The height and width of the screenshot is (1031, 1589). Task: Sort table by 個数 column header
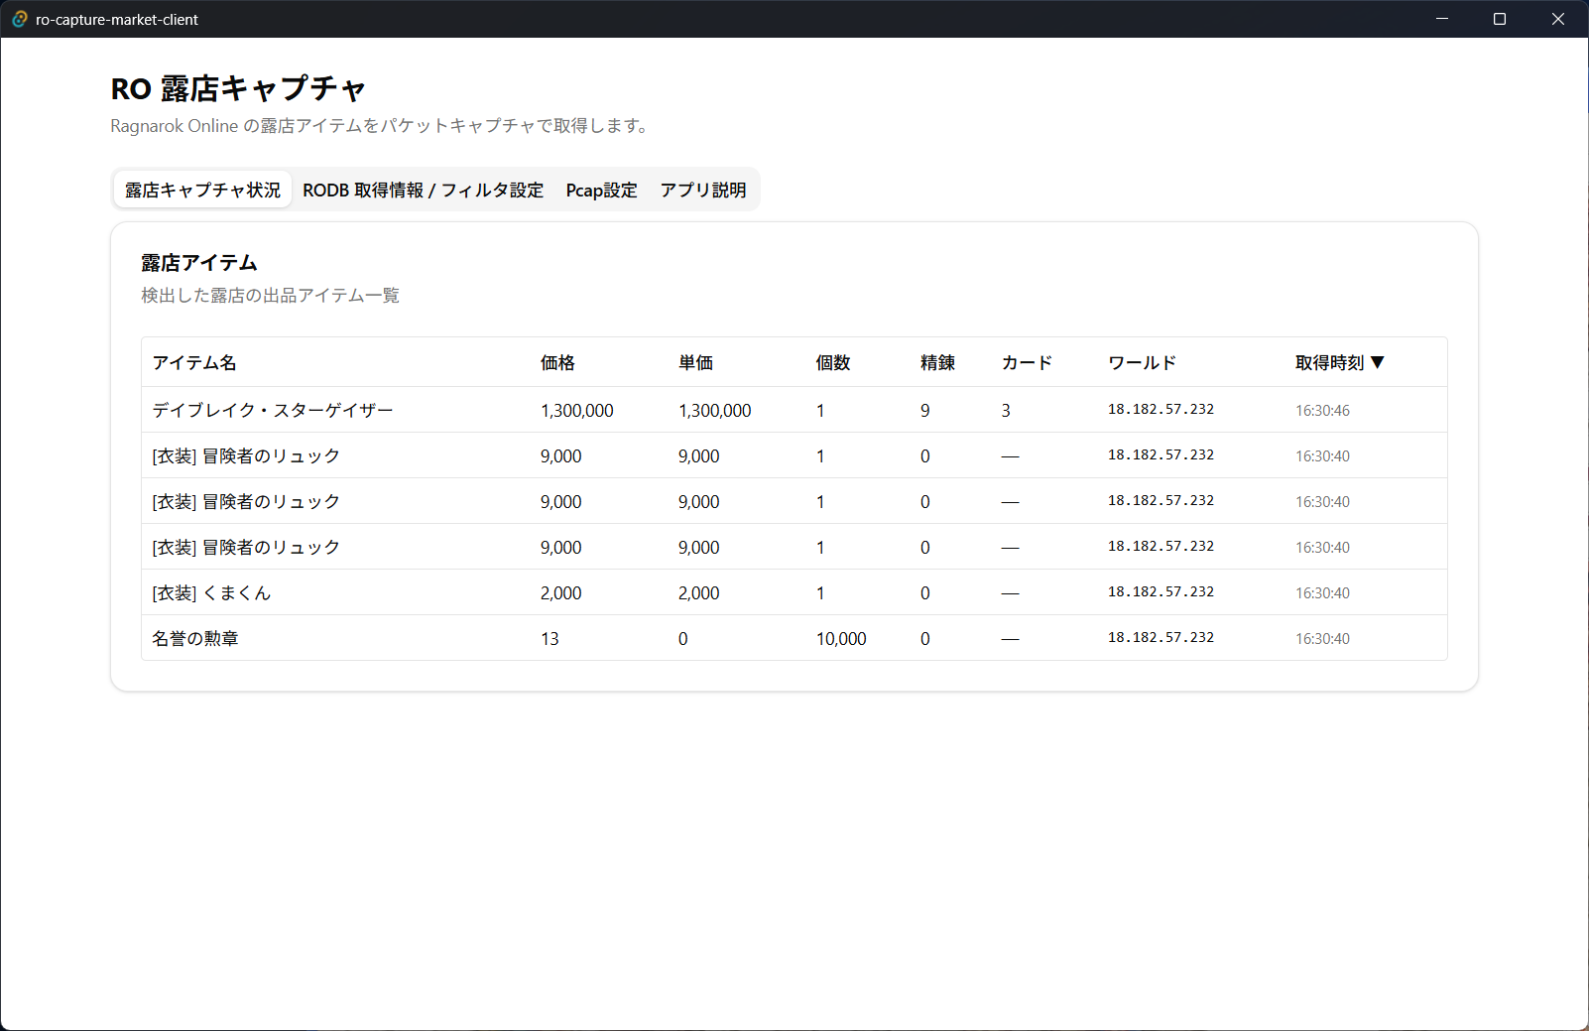(x=833, y=363)
